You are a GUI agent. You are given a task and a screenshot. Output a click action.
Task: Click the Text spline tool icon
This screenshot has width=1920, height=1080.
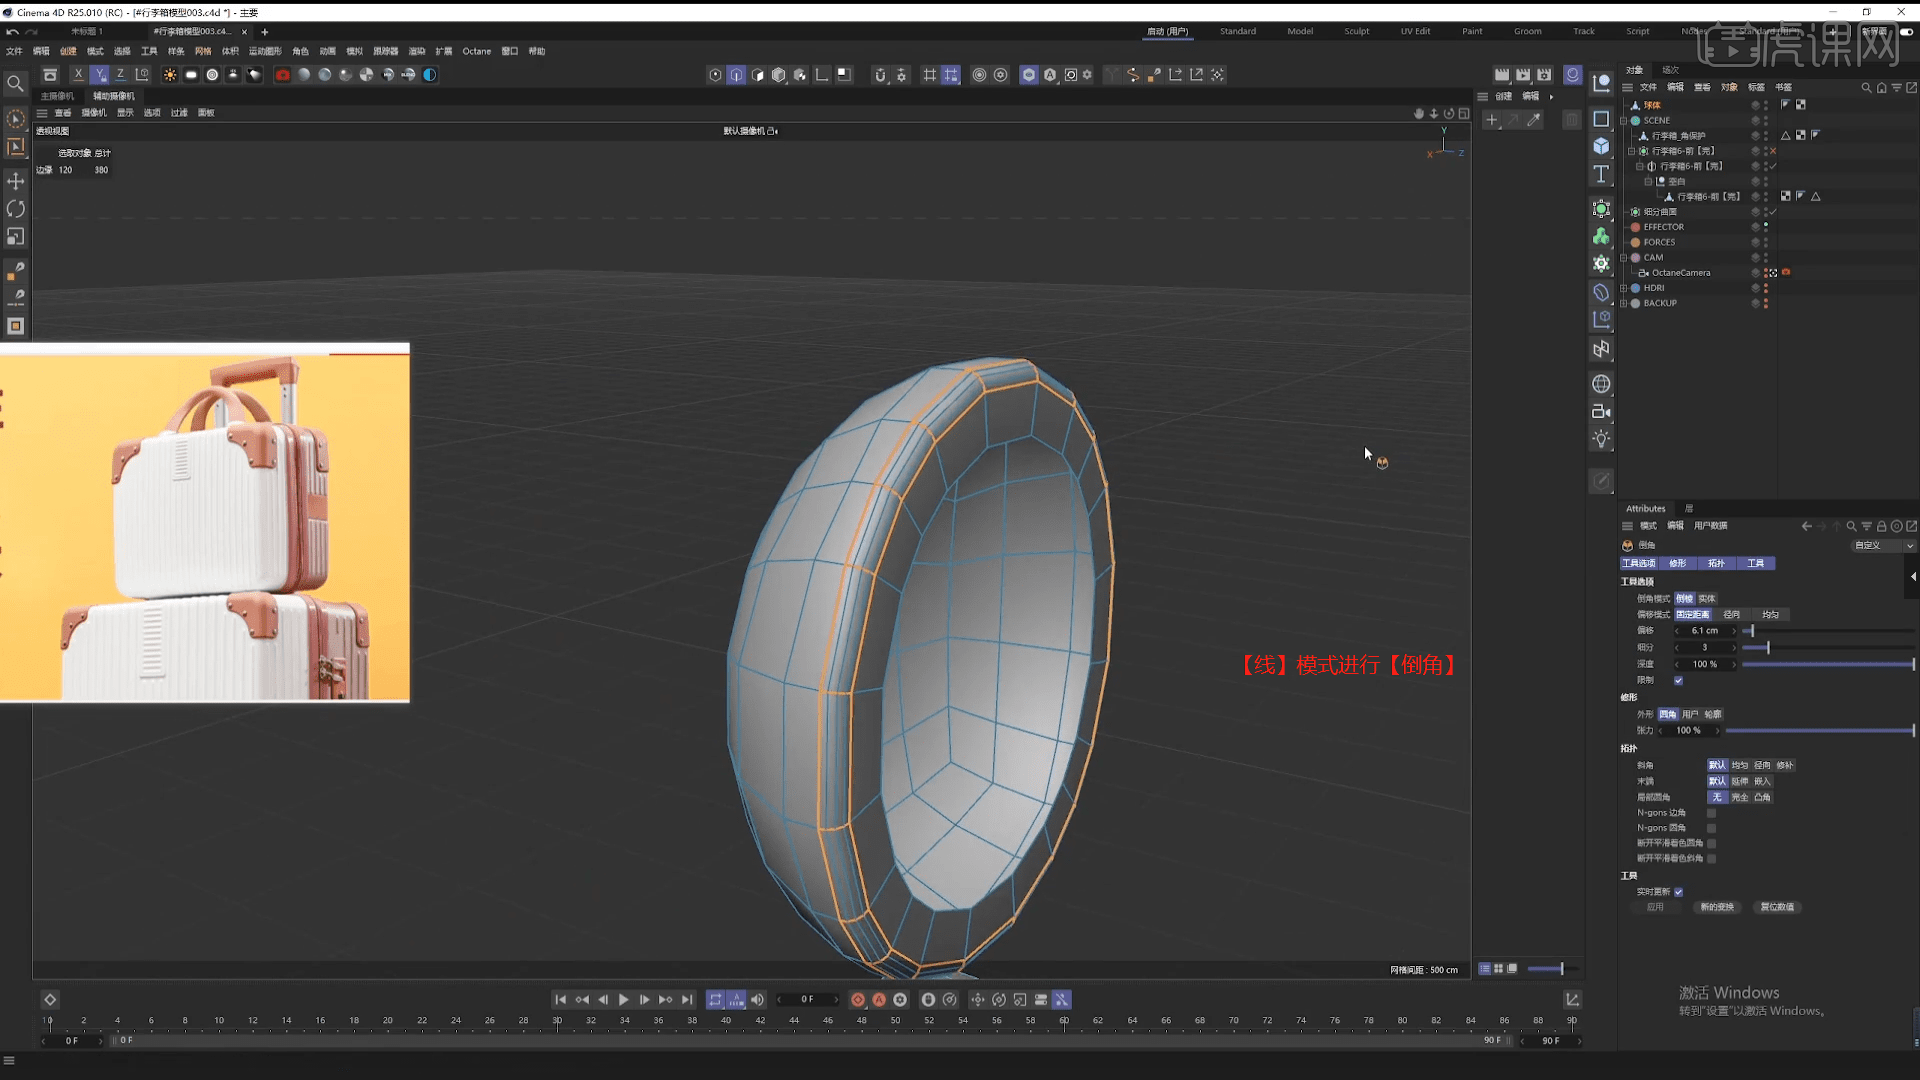click(1601, 174)
